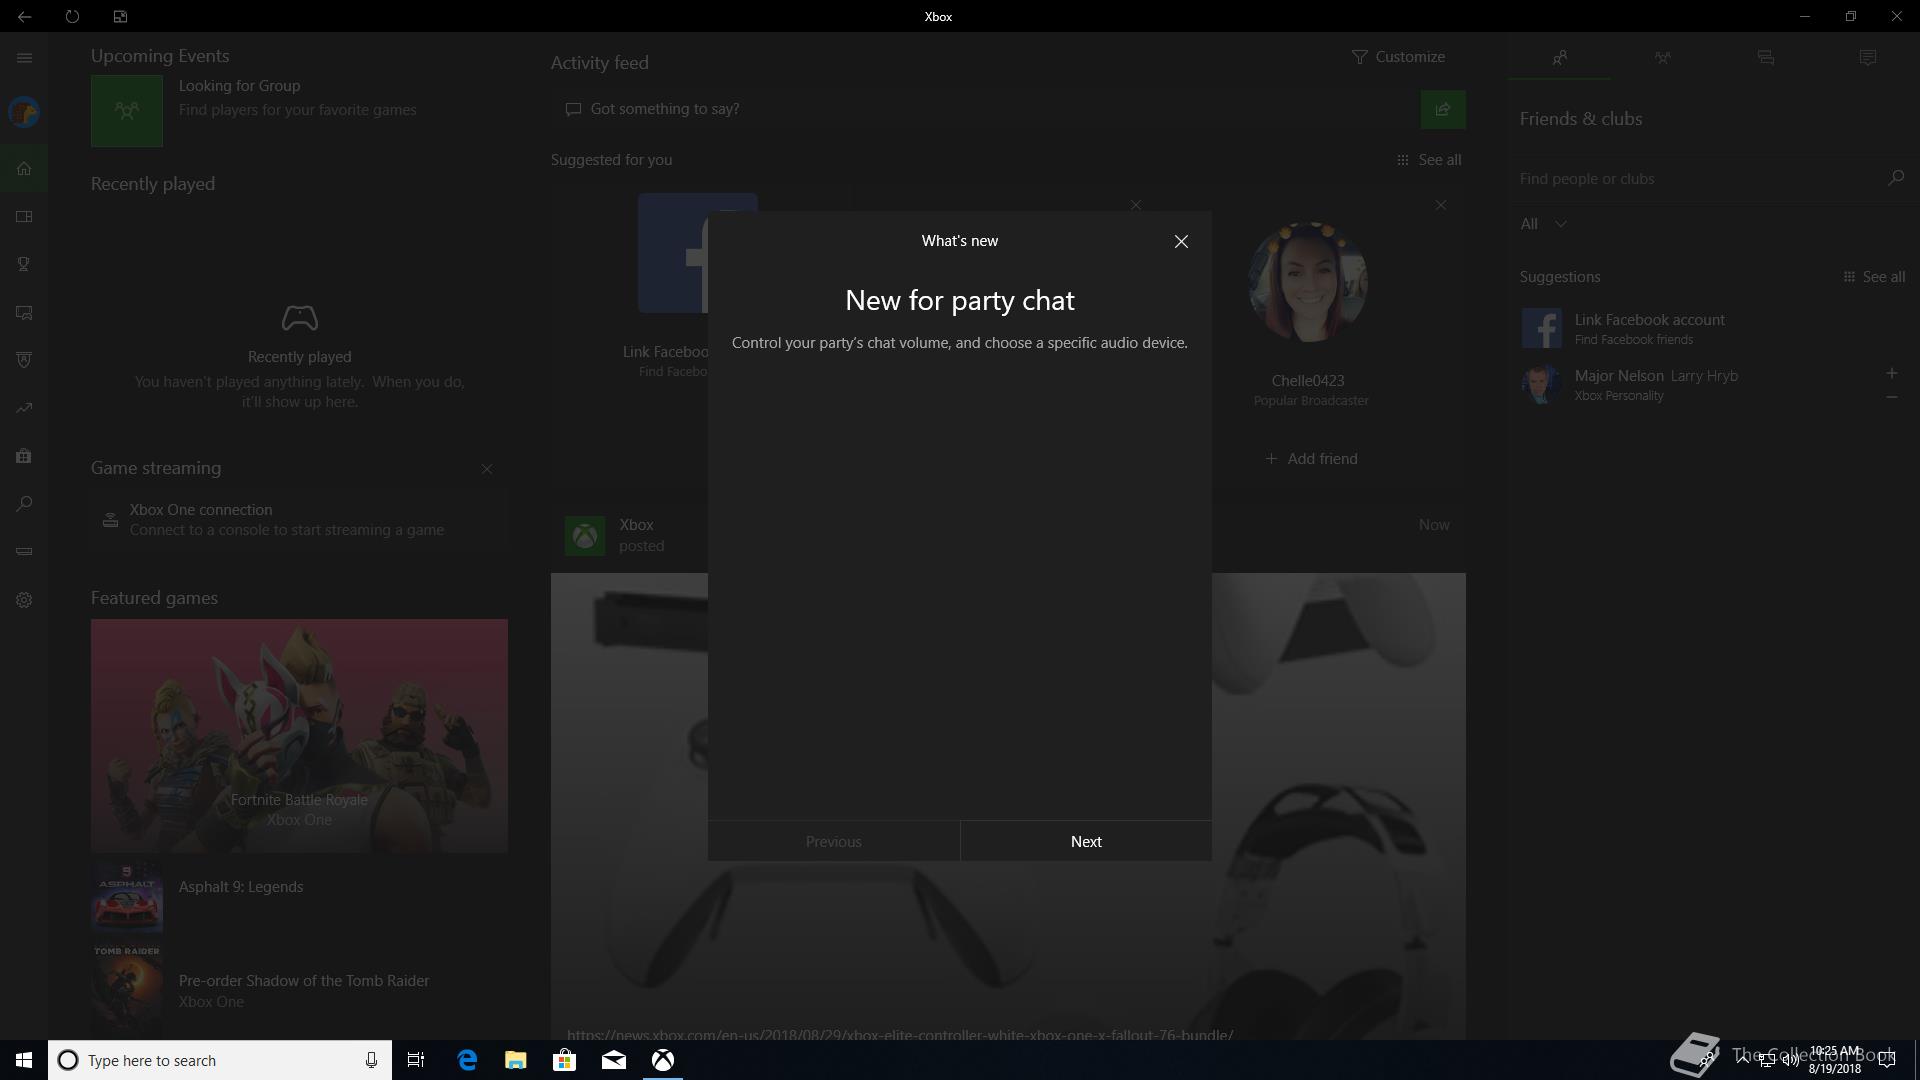1920x1080 pixels.
Task: Open Microsoft Edge from taskbar
Action: click(x=467, y=1060)
